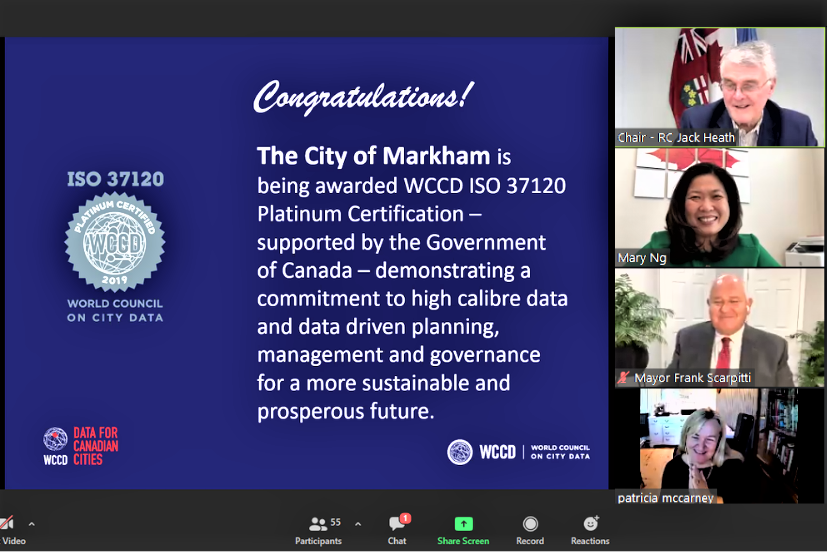
Task: Click the red unread chat badge
Action: pyautogui.click(x=405, y=519)
